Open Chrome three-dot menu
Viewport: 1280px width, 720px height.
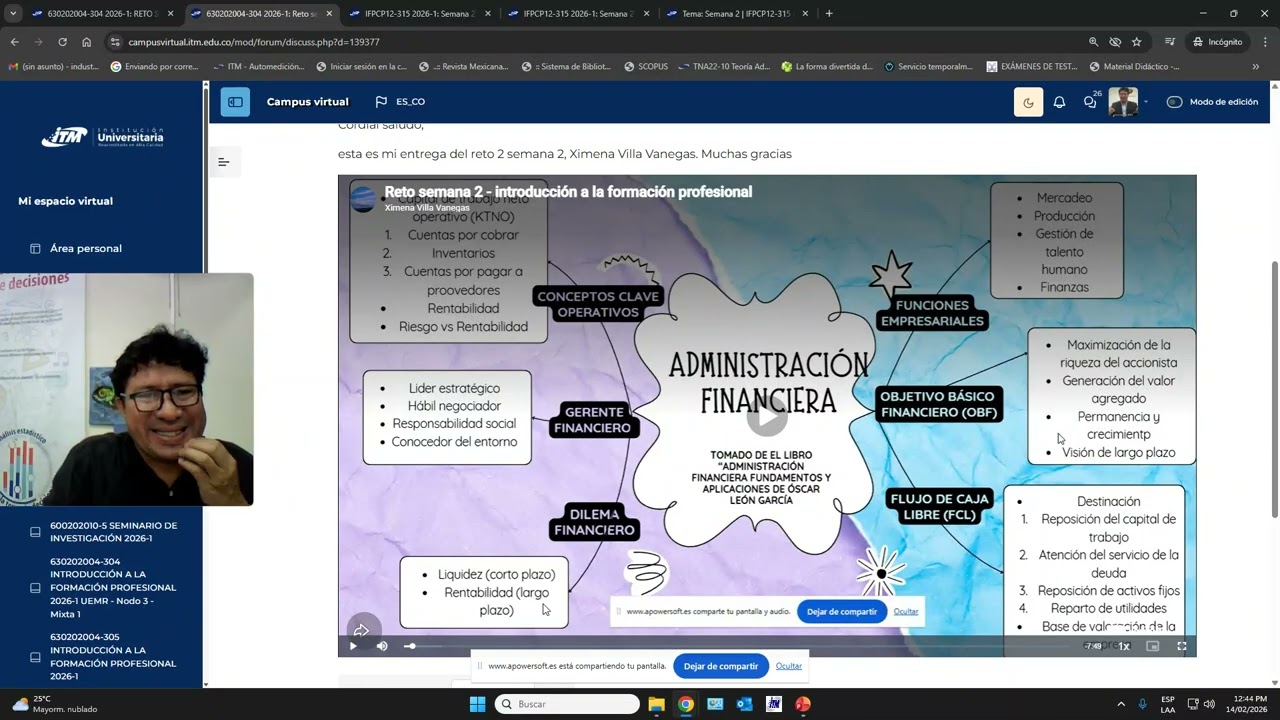click(1264, 42)
